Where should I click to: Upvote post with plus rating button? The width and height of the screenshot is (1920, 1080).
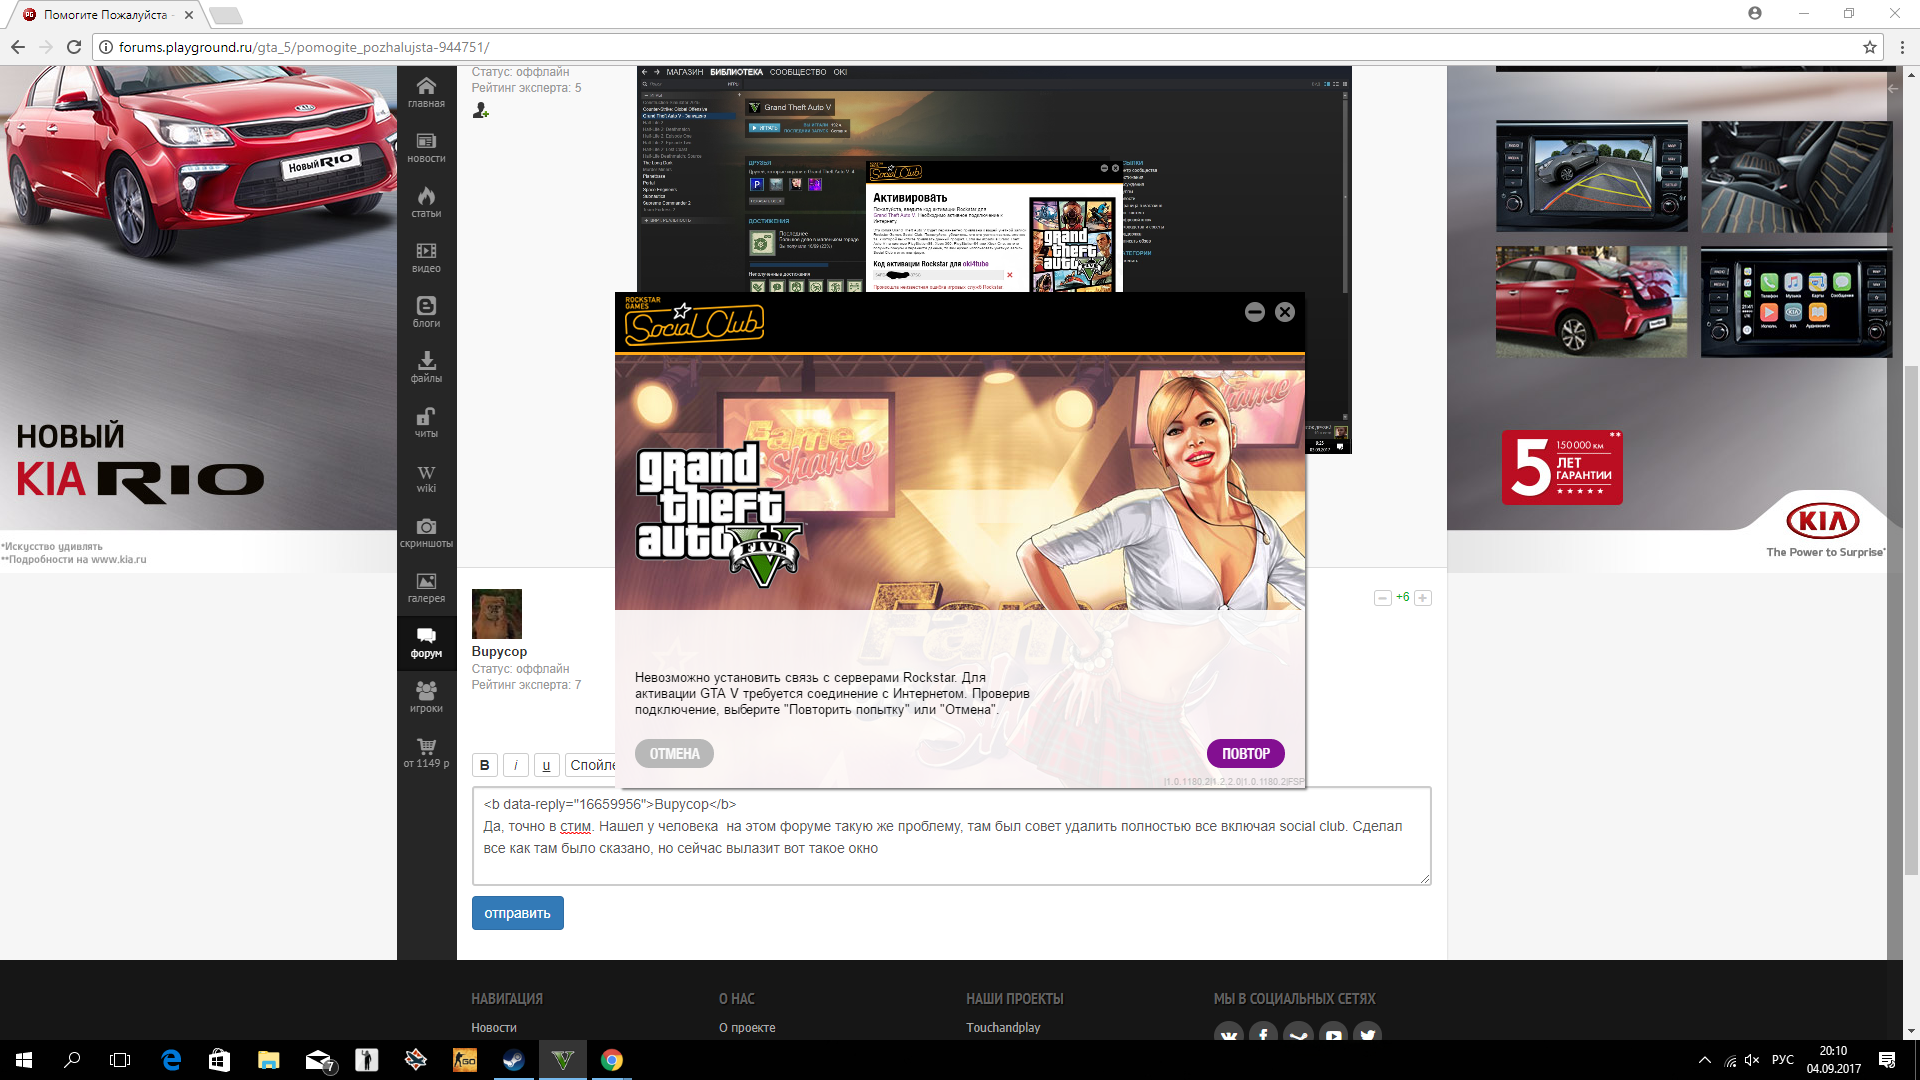click(1423, 598)
